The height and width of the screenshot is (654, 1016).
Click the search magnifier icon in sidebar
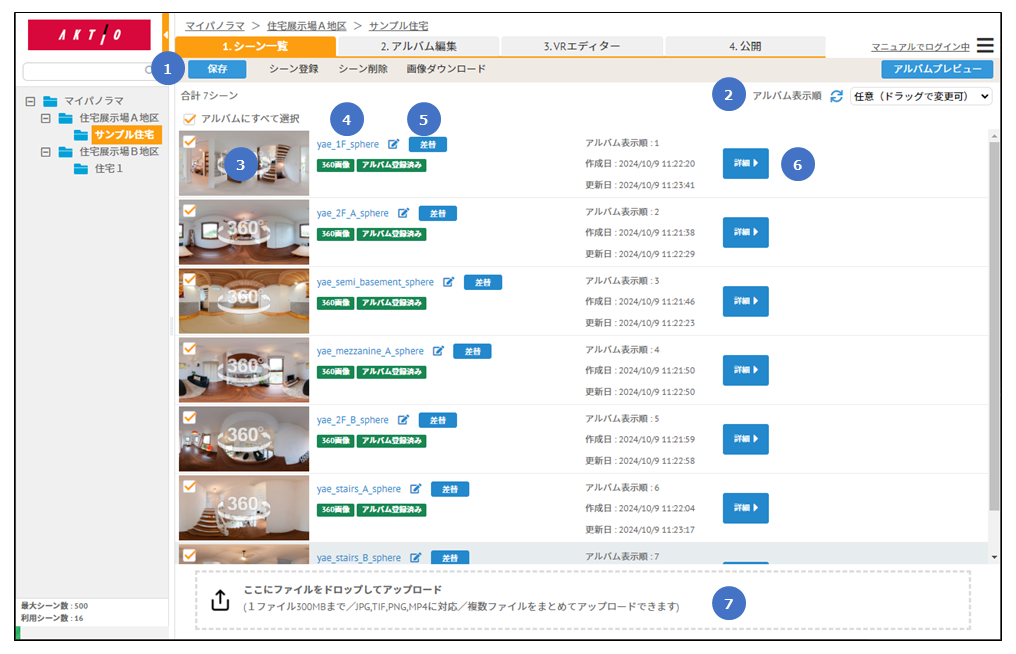(149, 71)
